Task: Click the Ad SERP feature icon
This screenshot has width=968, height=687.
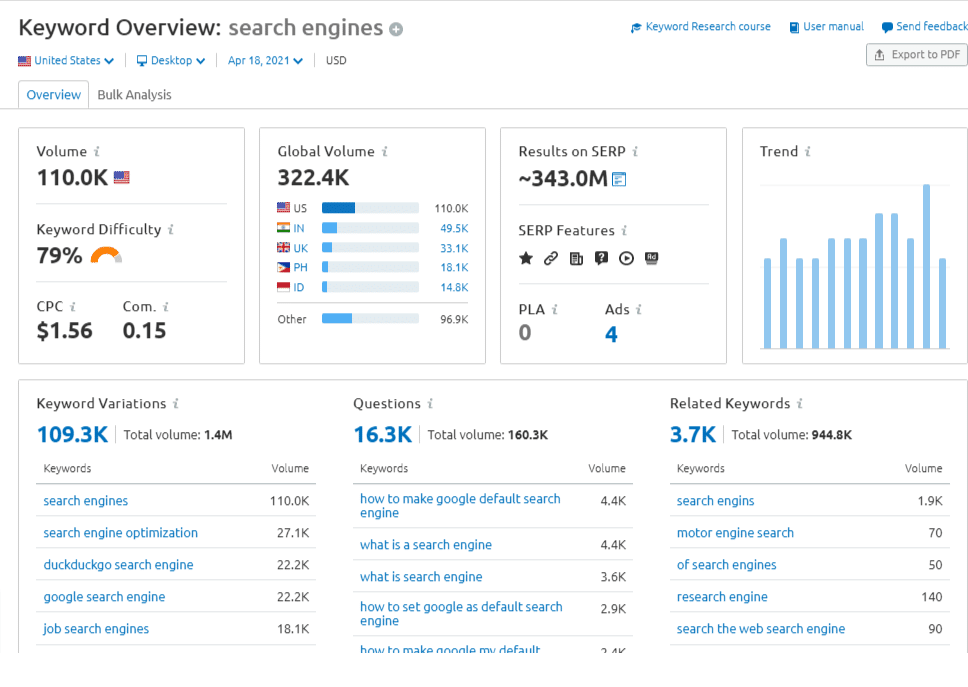Action: tap(651, 258)
